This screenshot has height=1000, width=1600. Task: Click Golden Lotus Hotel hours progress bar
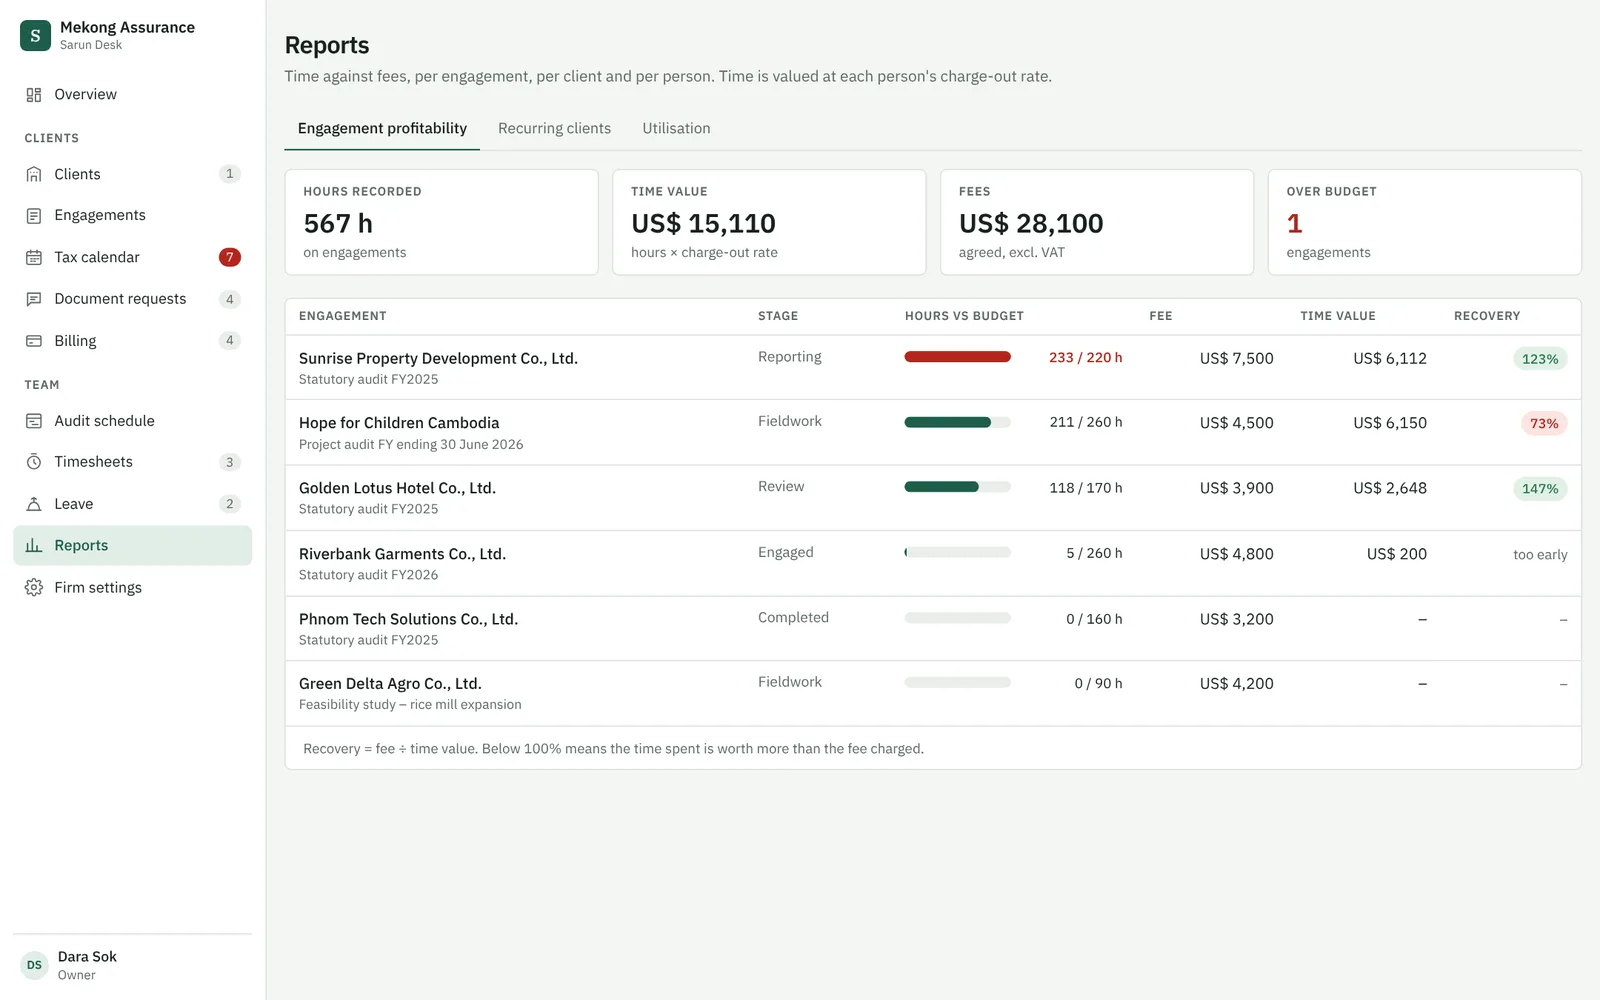tap(957, 487)
